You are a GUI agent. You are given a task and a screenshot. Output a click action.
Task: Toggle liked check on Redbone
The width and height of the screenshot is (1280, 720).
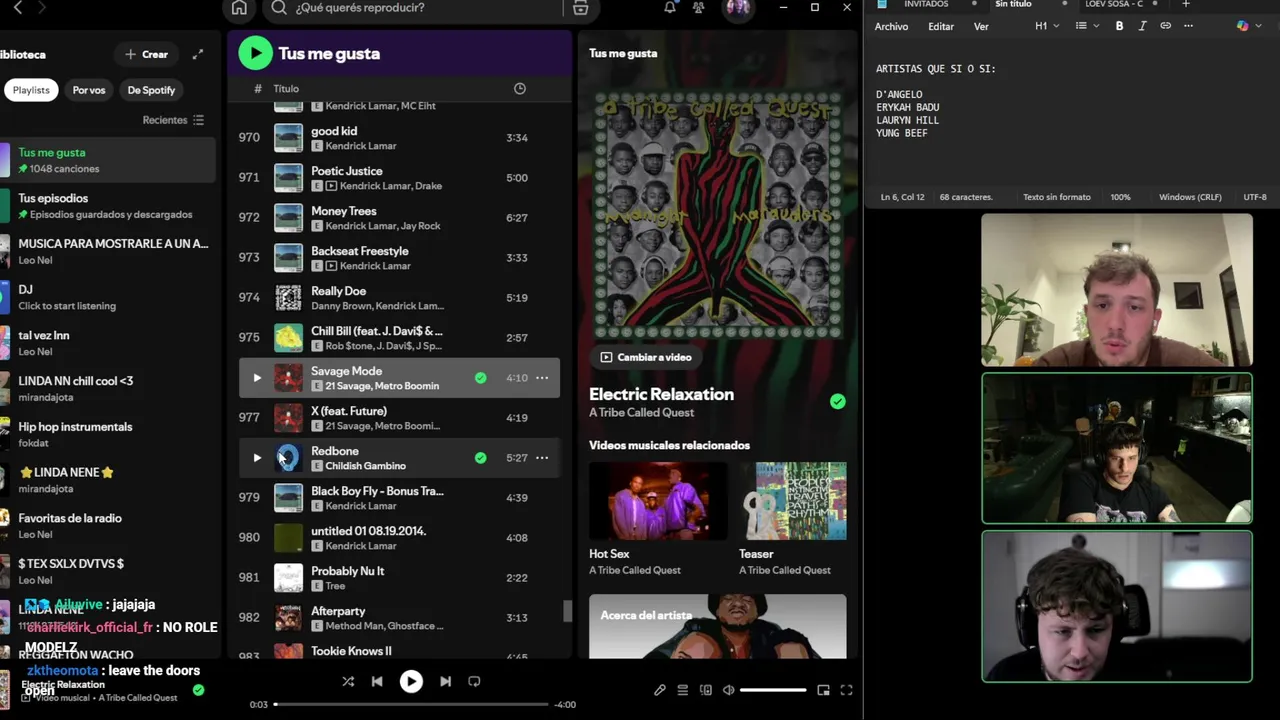coord(481,458)
